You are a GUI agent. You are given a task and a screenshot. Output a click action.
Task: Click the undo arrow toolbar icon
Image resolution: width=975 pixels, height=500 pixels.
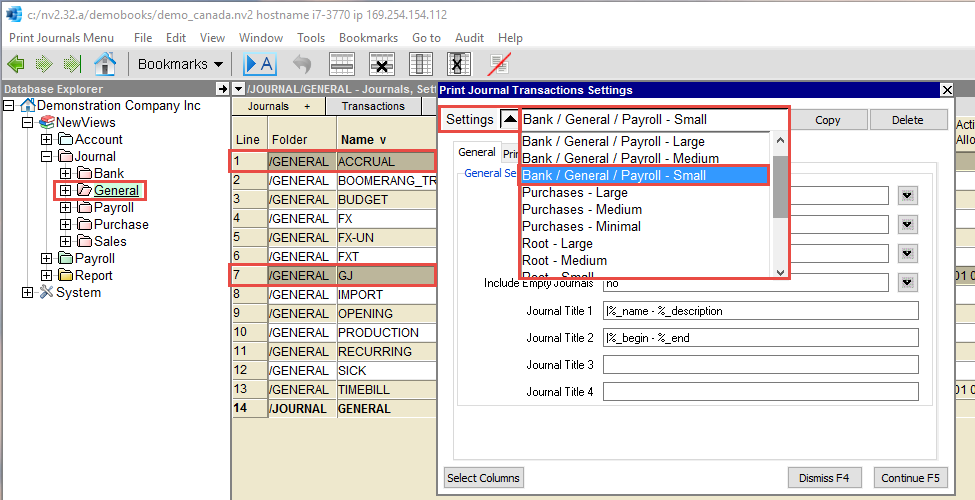[x=302, y=64]
